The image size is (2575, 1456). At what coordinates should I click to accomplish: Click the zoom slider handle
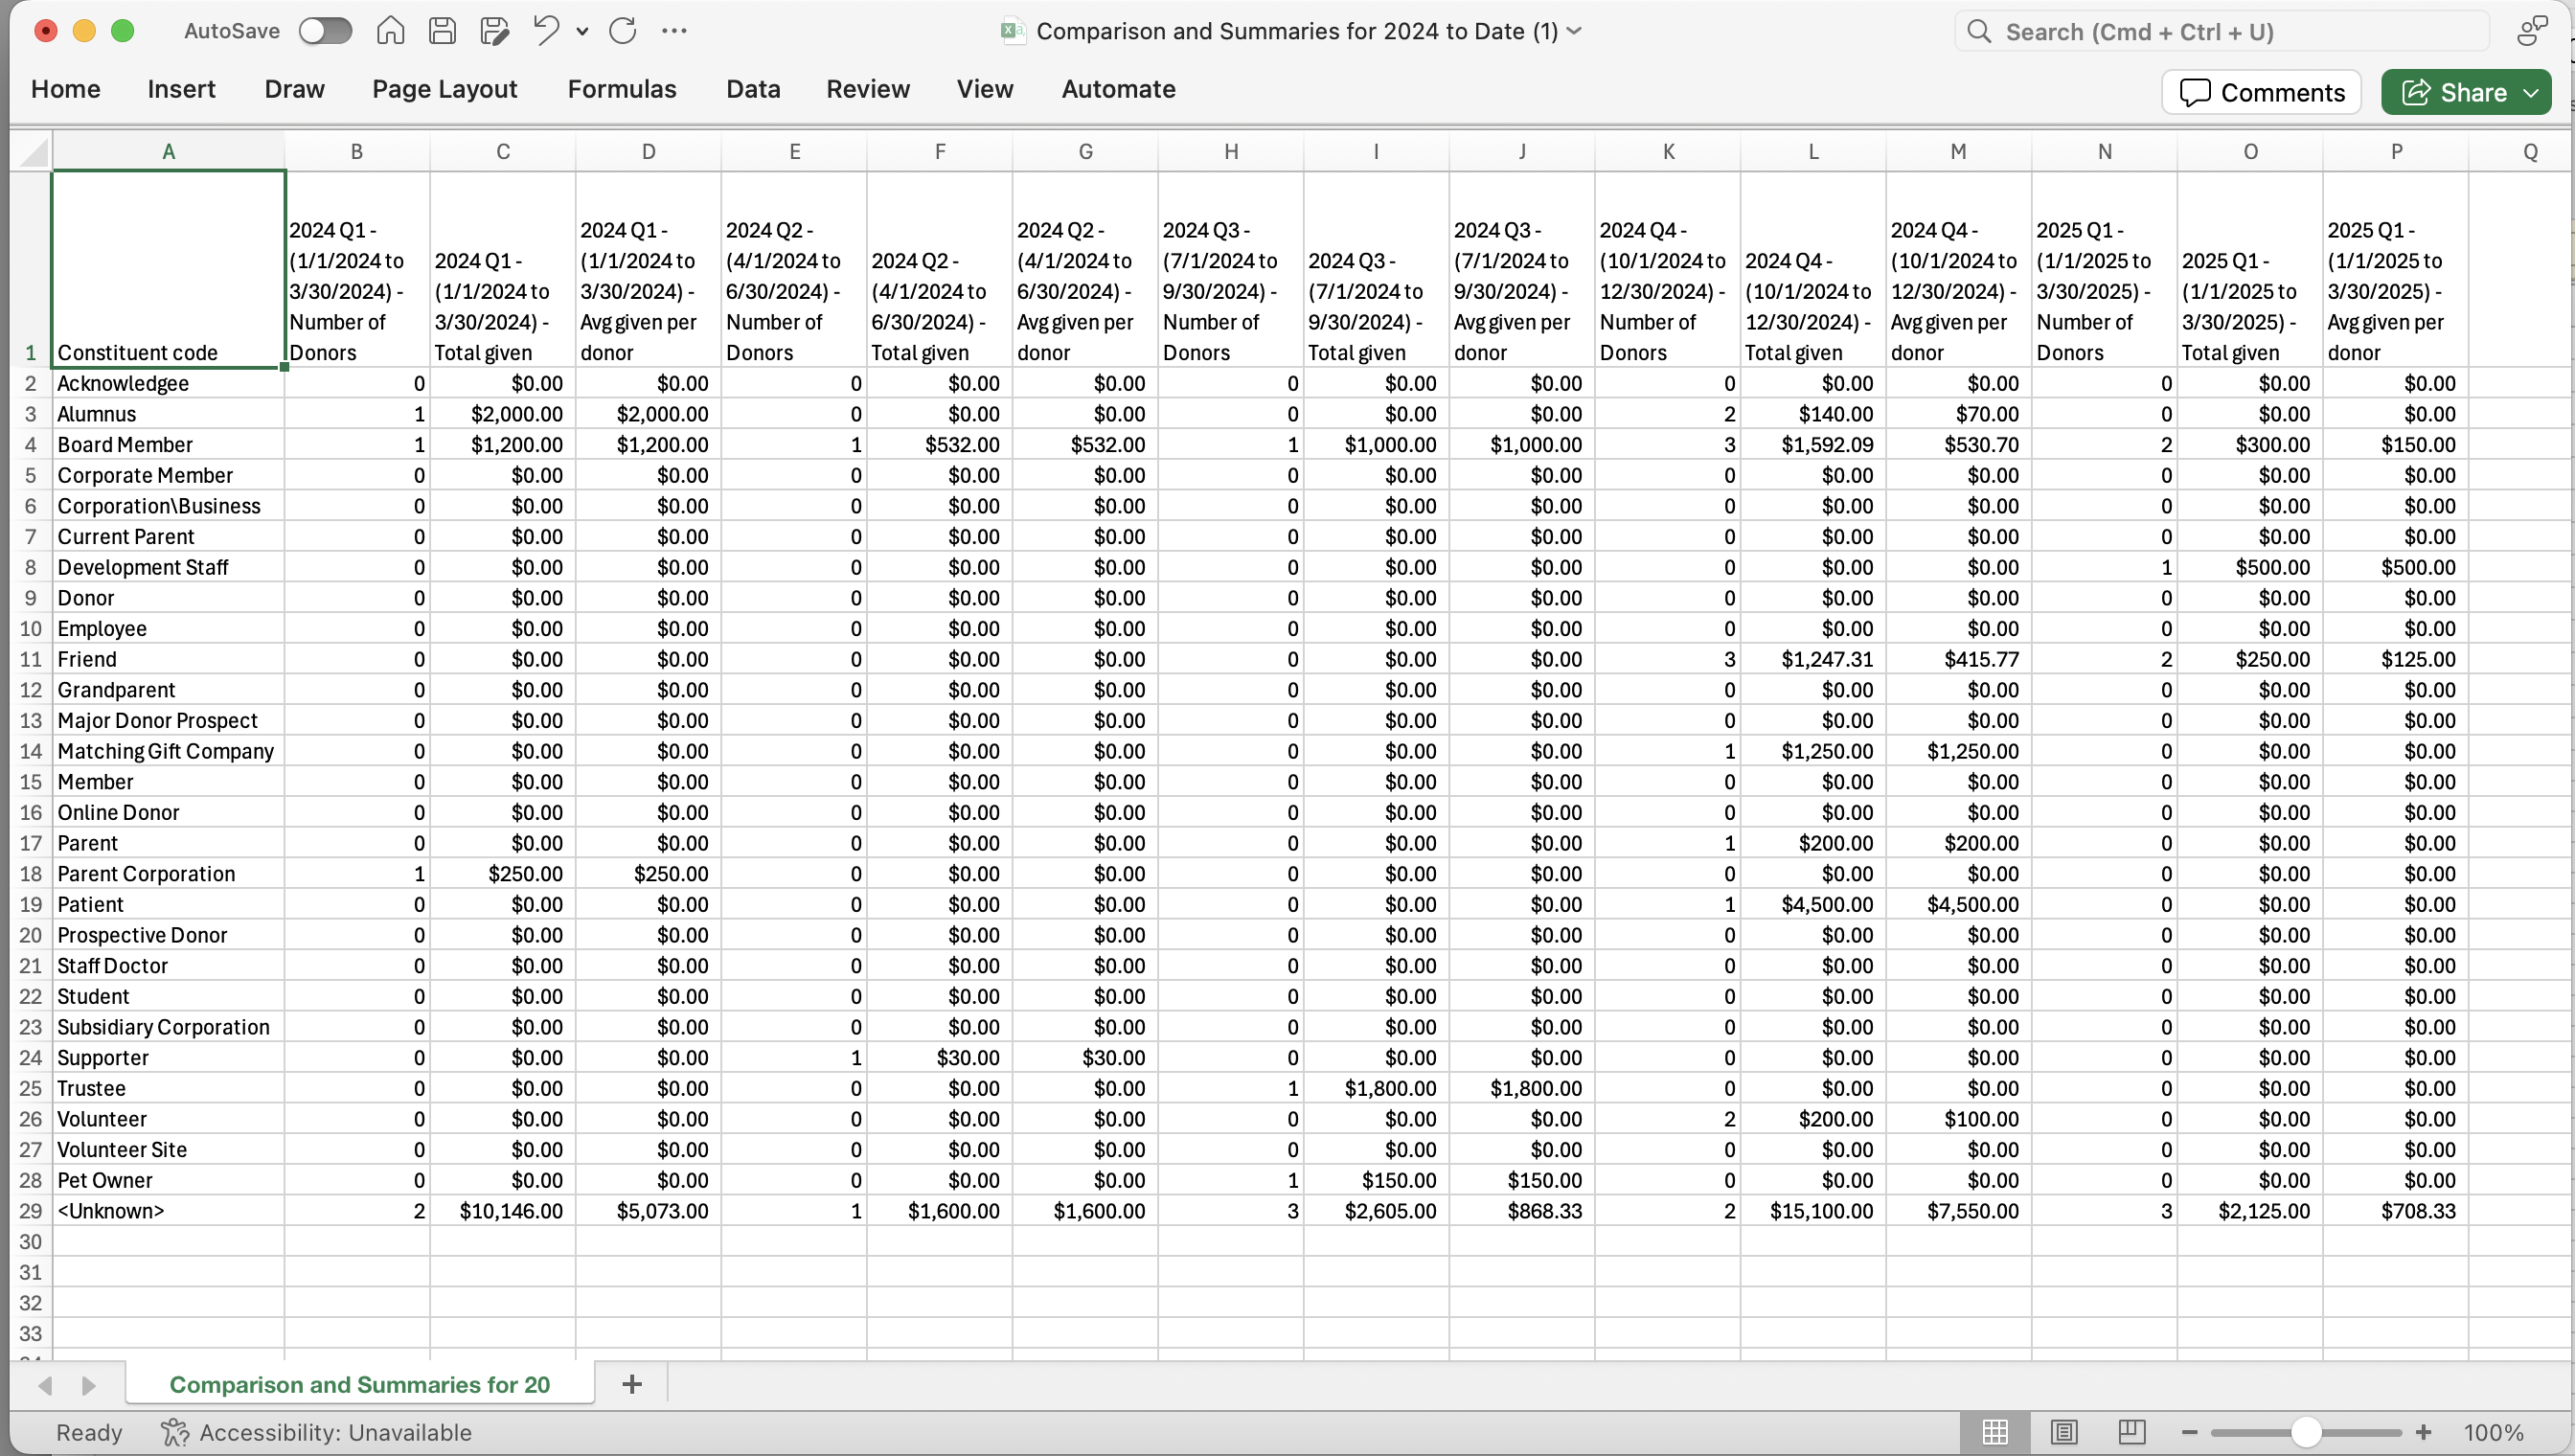click(2305, 1432)
